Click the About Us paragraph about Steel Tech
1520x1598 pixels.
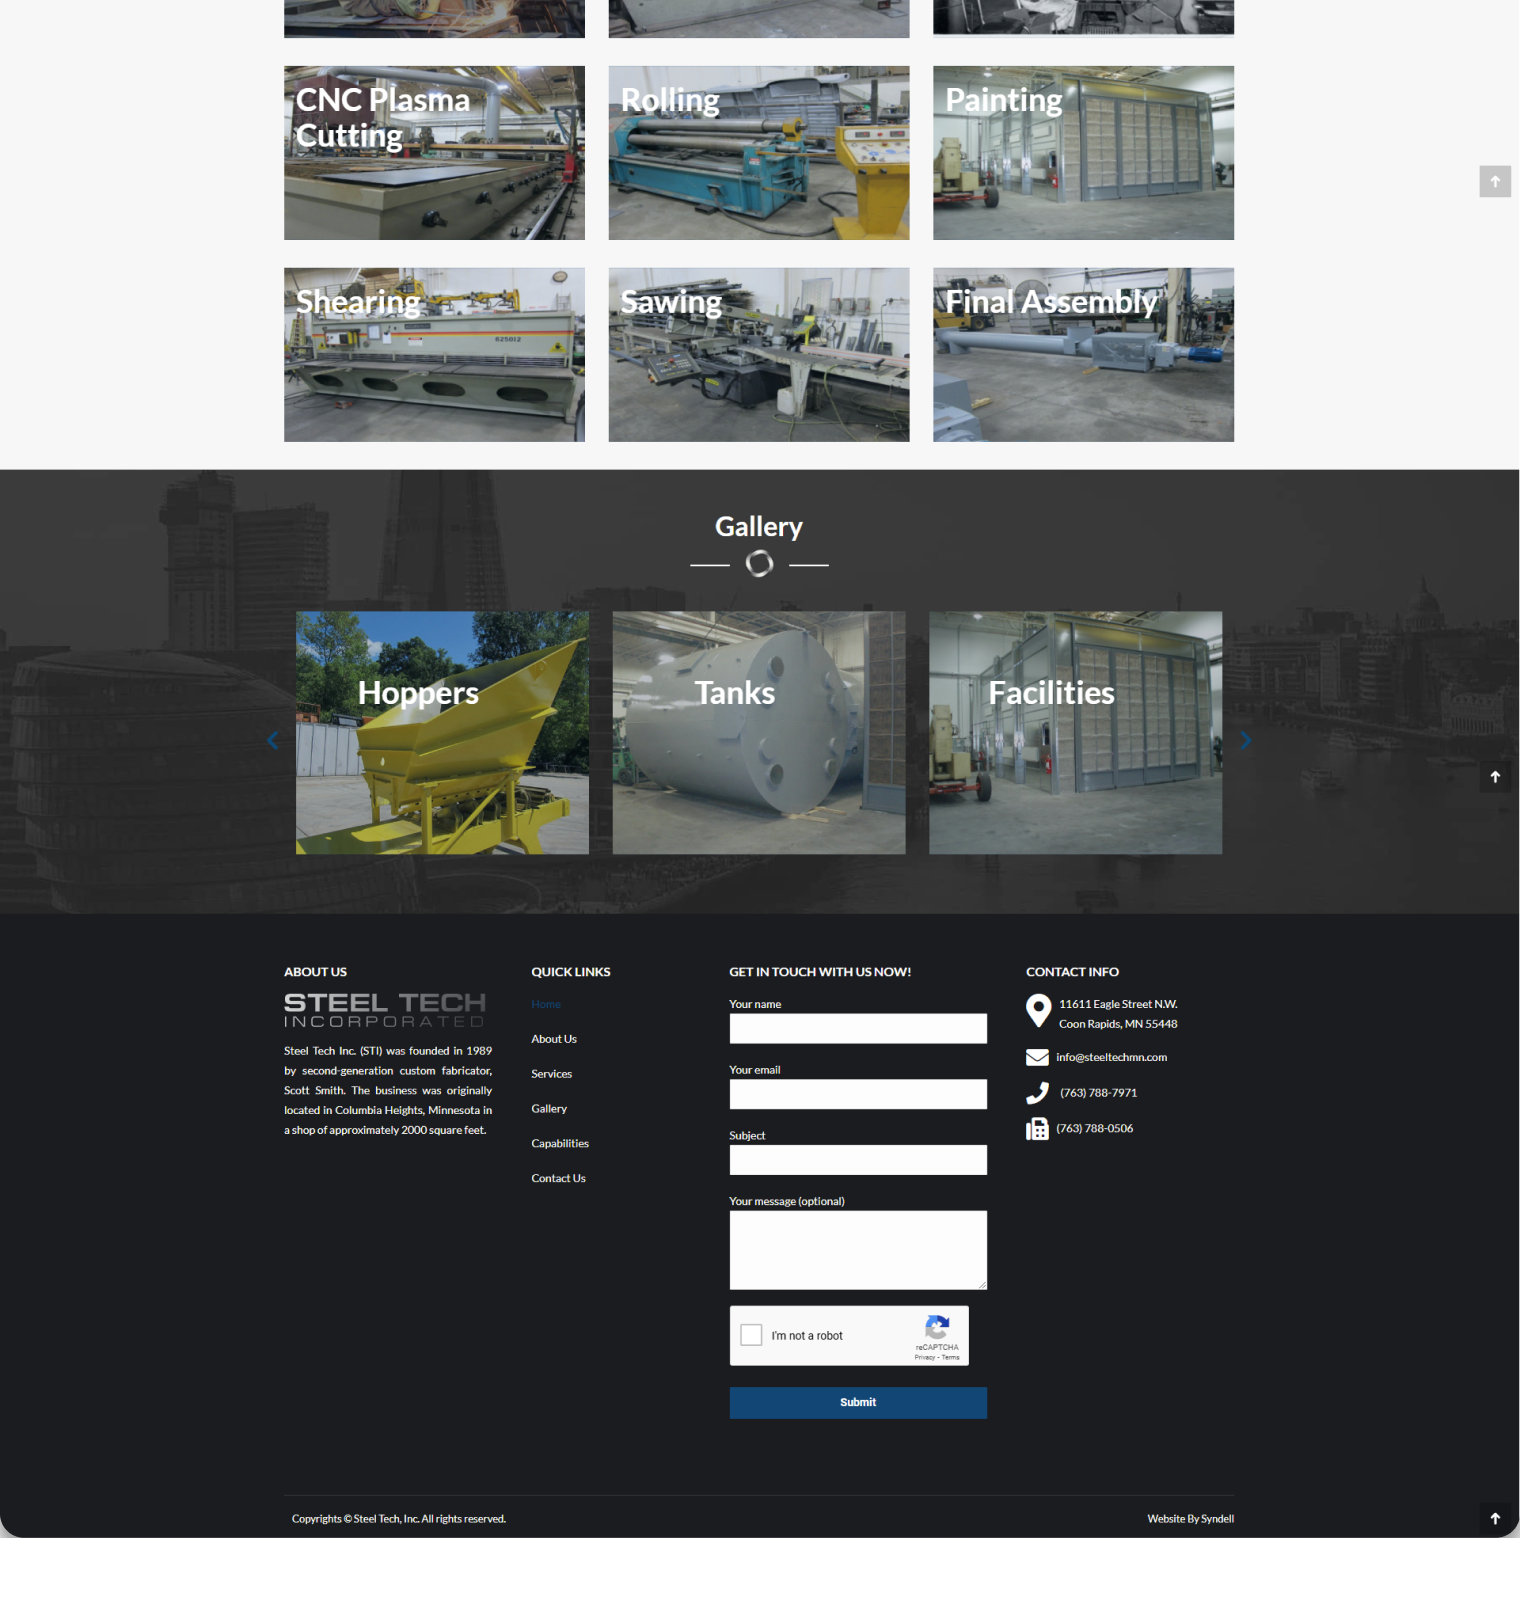point(388,1091)
